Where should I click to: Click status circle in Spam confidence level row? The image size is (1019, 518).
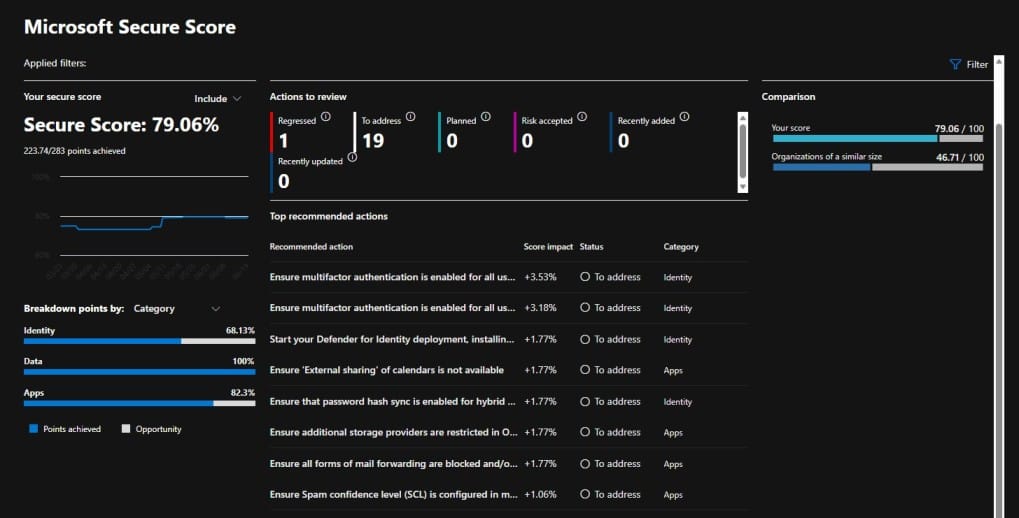[585, 495]
